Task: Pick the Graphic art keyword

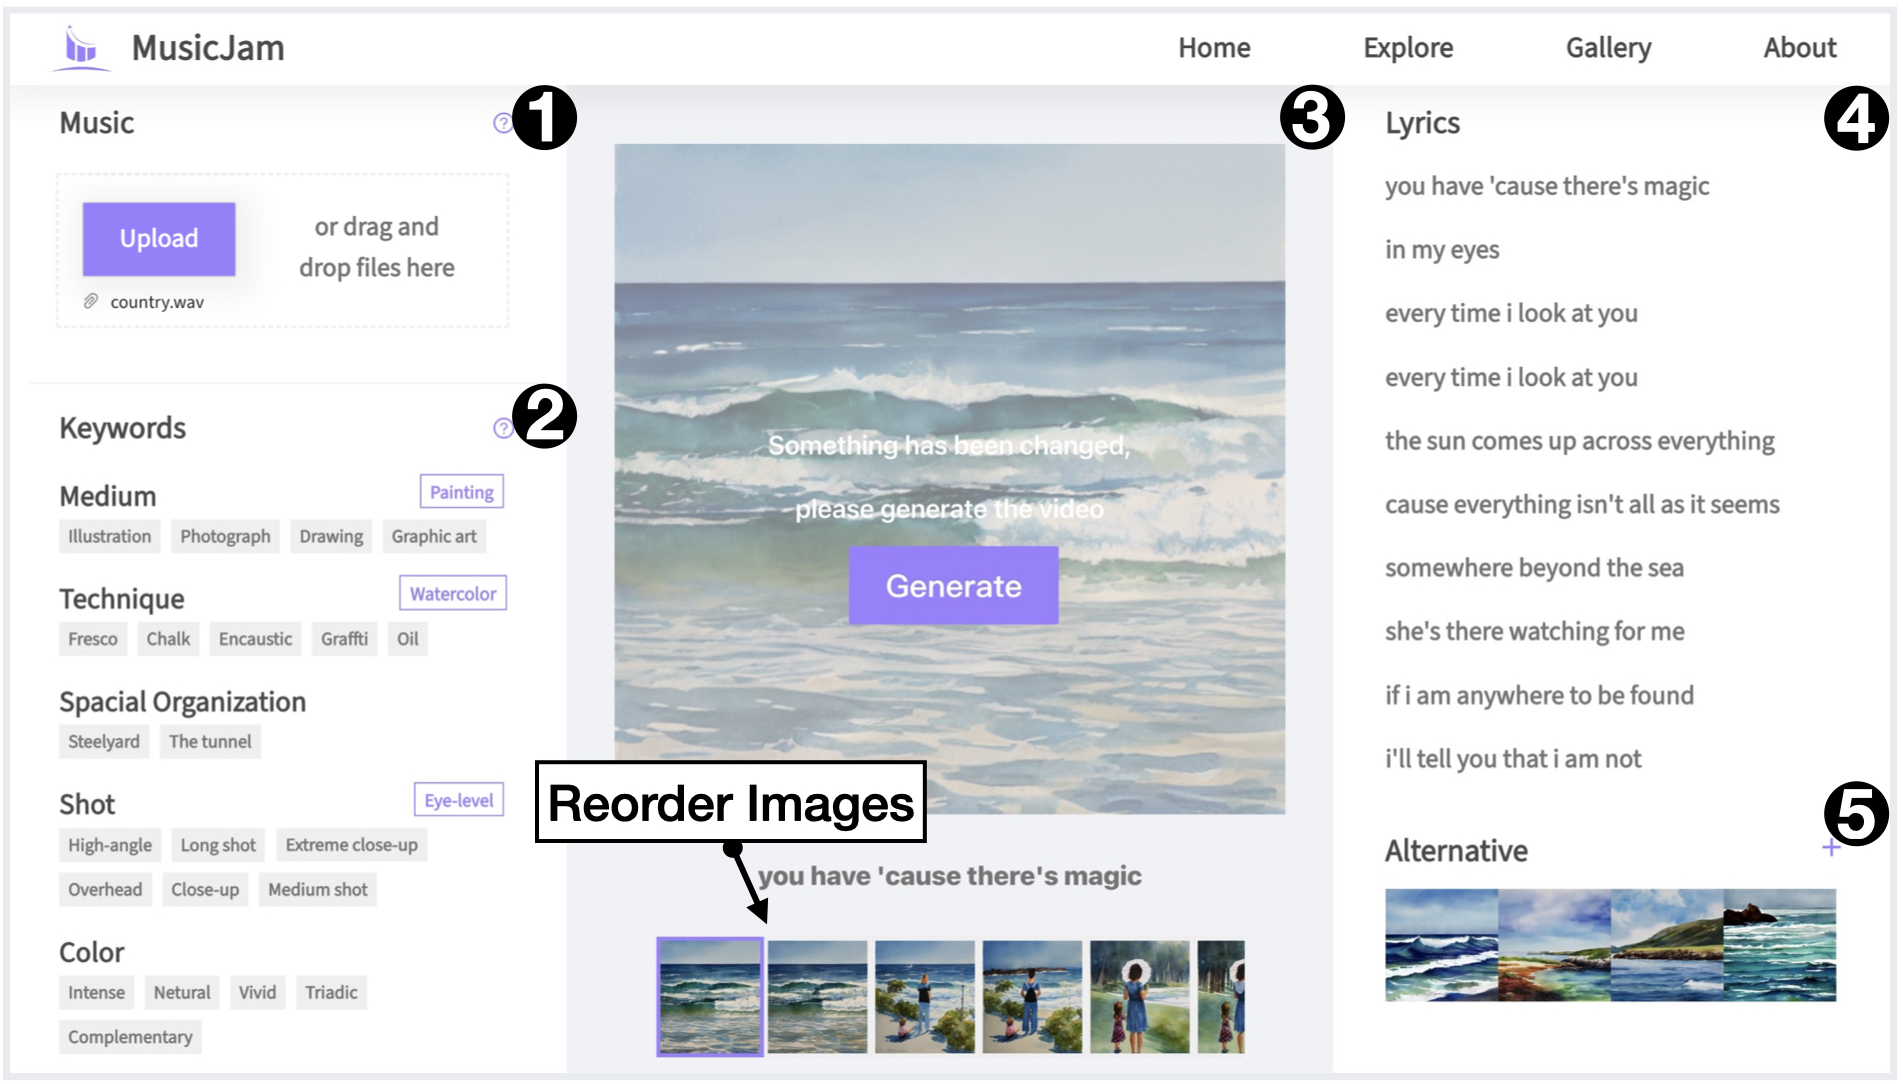Action: [x=434, y=536]
